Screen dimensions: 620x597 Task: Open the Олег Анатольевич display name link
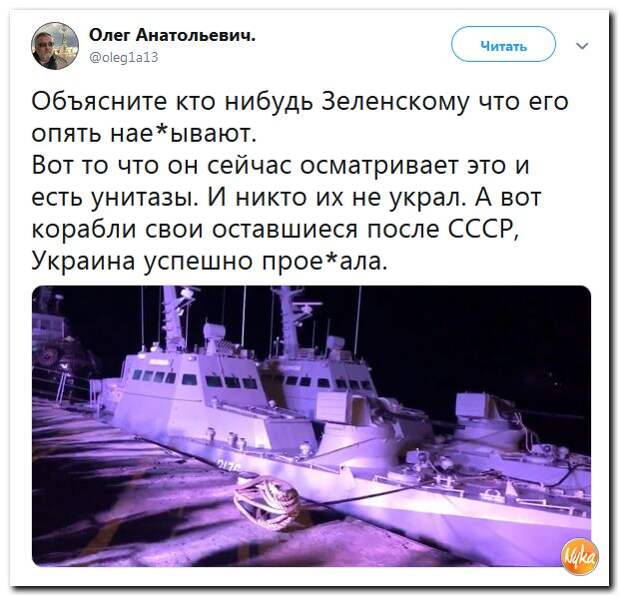click(172, 36)
